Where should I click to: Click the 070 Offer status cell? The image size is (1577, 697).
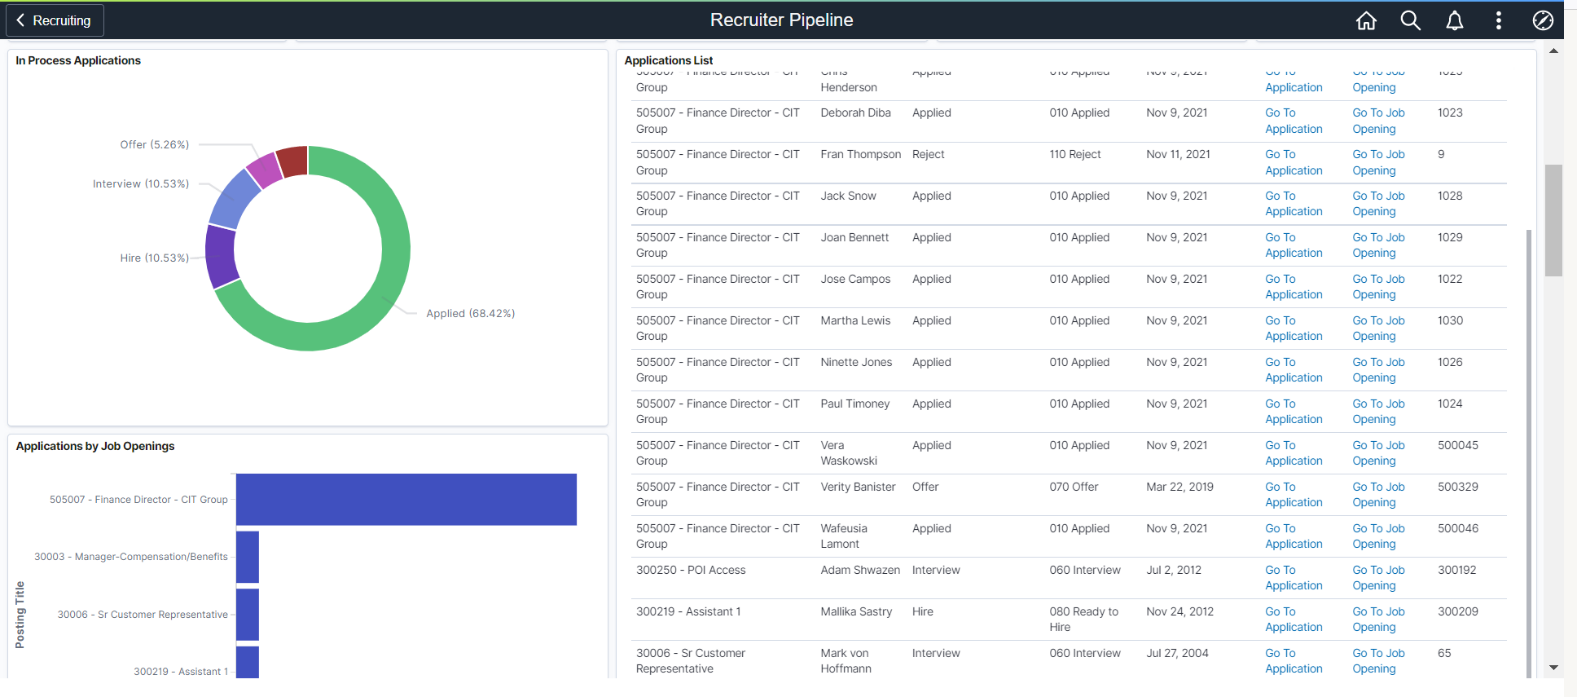[x=1074, y=487]
